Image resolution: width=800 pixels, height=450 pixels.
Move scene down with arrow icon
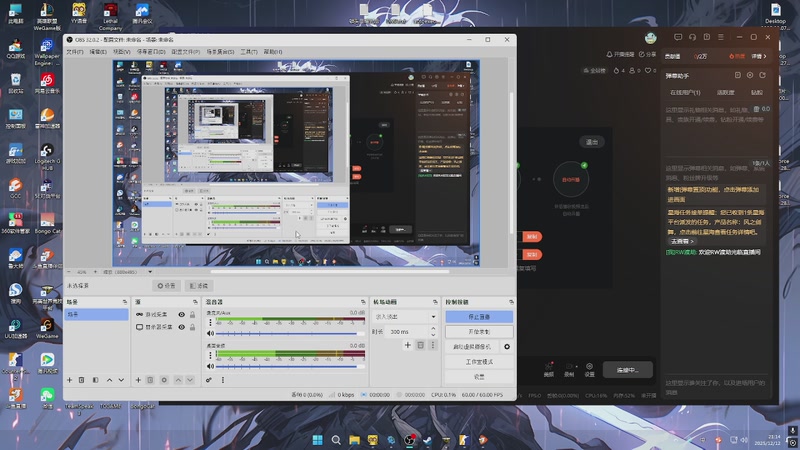(x=121, y=380)
